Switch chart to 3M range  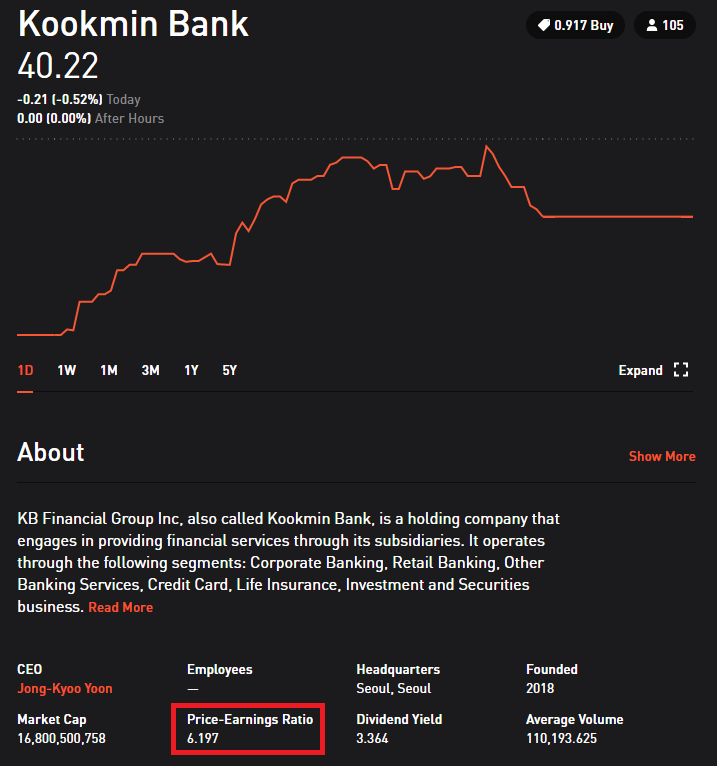(x=150, y=370)
